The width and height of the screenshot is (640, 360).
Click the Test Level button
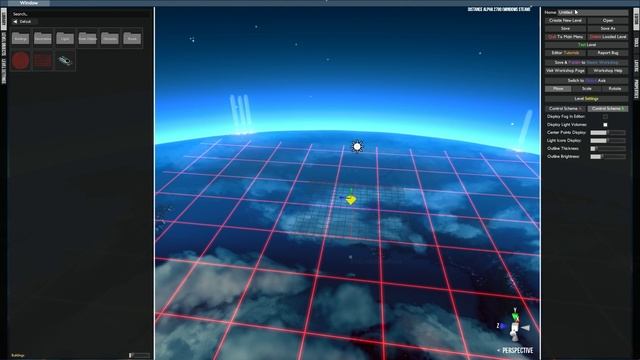[587, 44]
